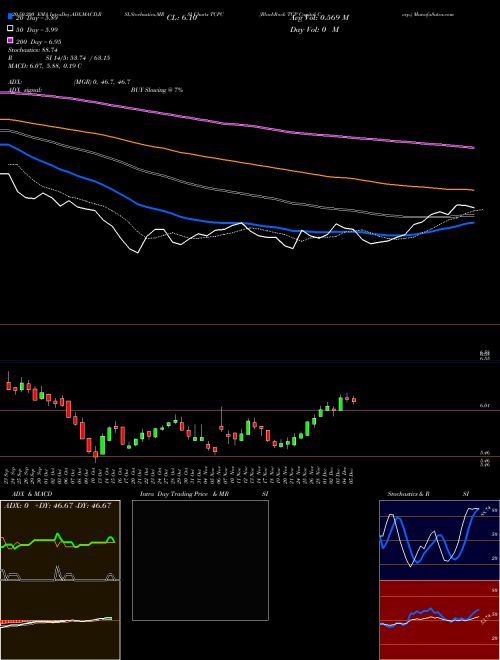Open the blue Stochastics chart panel
500x660 pixels.
[x=439, y=540]
